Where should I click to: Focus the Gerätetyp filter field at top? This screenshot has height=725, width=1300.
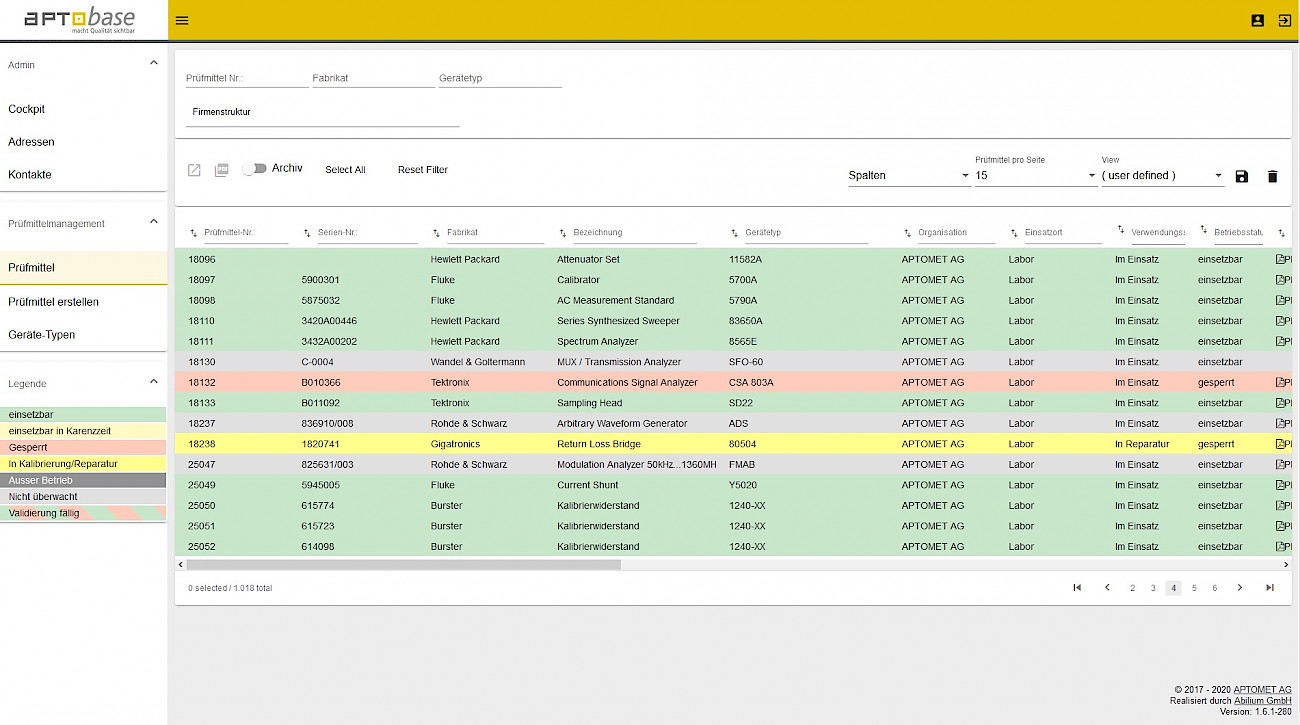click(500, 78)
